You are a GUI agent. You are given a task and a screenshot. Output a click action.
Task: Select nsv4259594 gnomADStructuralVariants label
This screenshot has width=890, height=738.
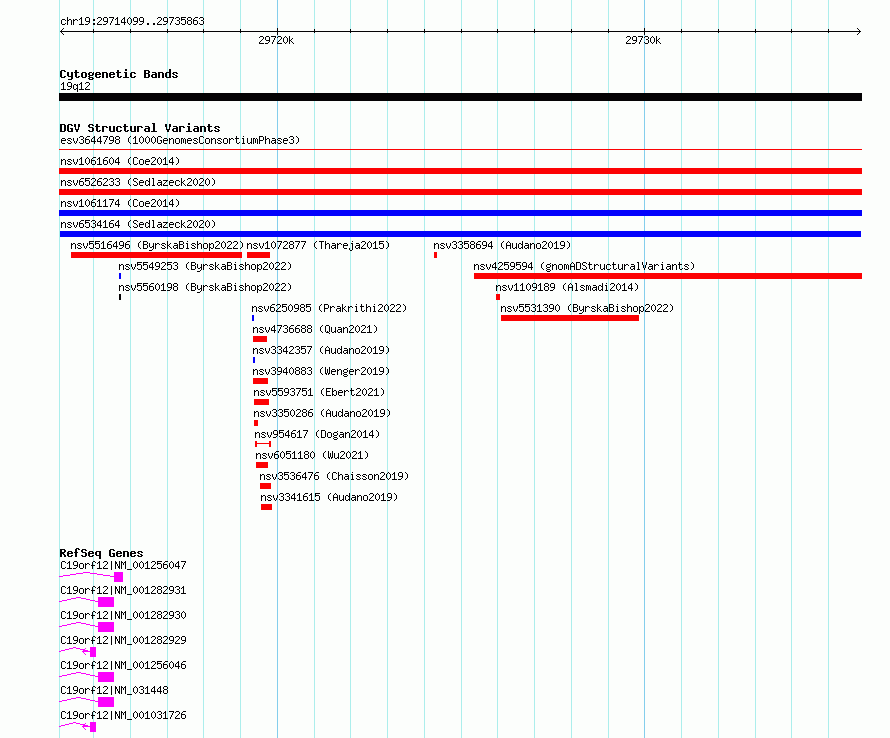pos(584,266)
